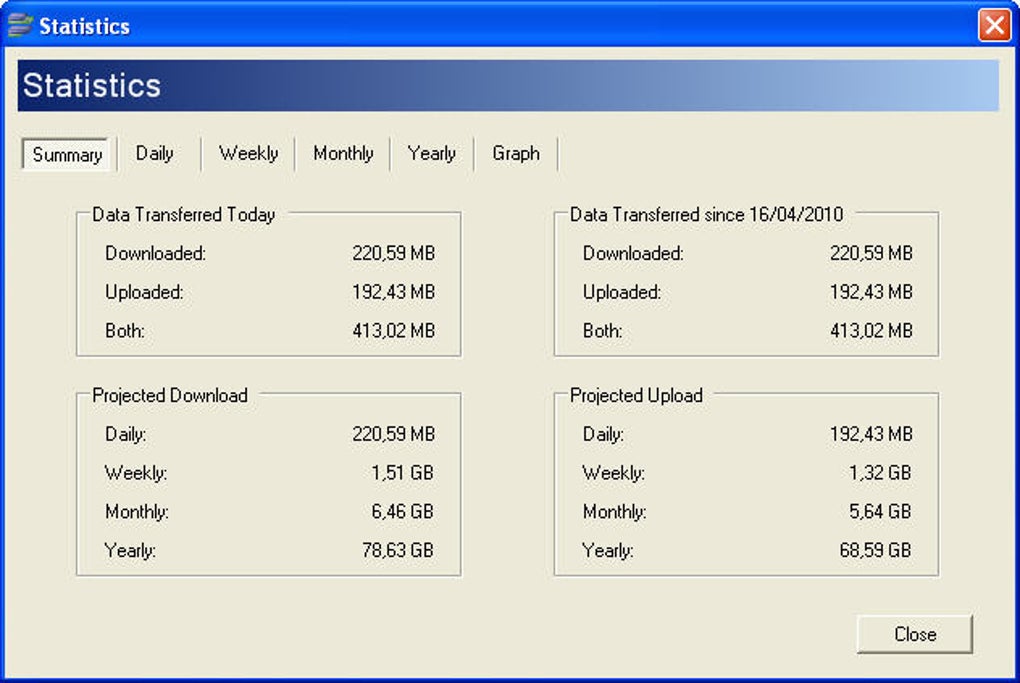Click Projected Download Yearly value 78,63 GB
The width and height of the screenshot is (1020, 683).
point(398,551)
